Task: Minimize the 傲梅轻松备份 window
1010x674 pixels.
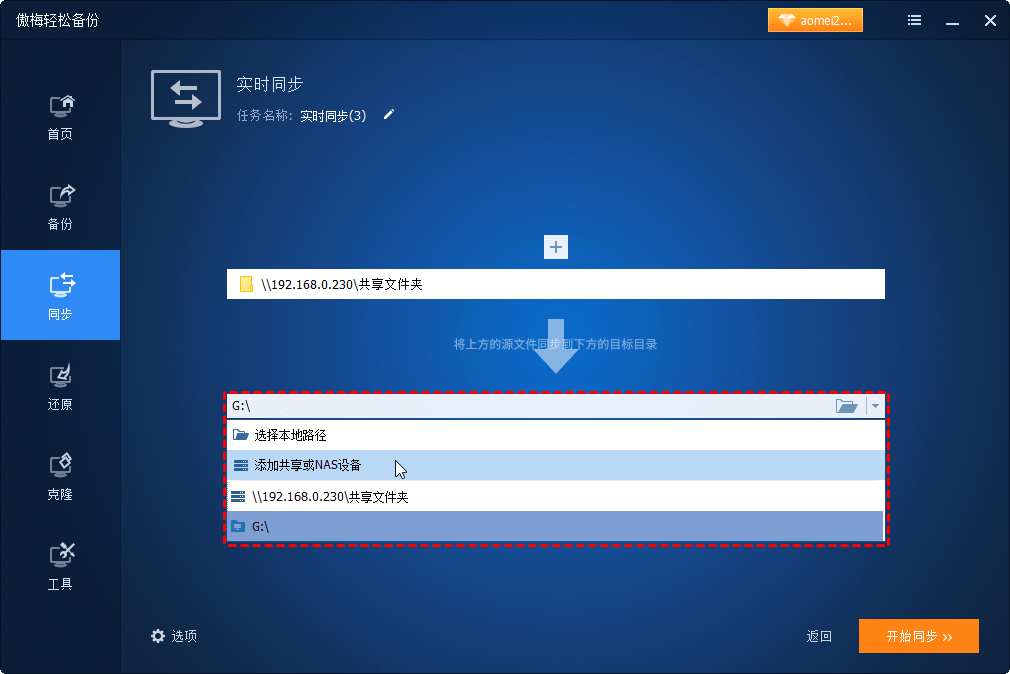Action: click(x=952, y=21)
